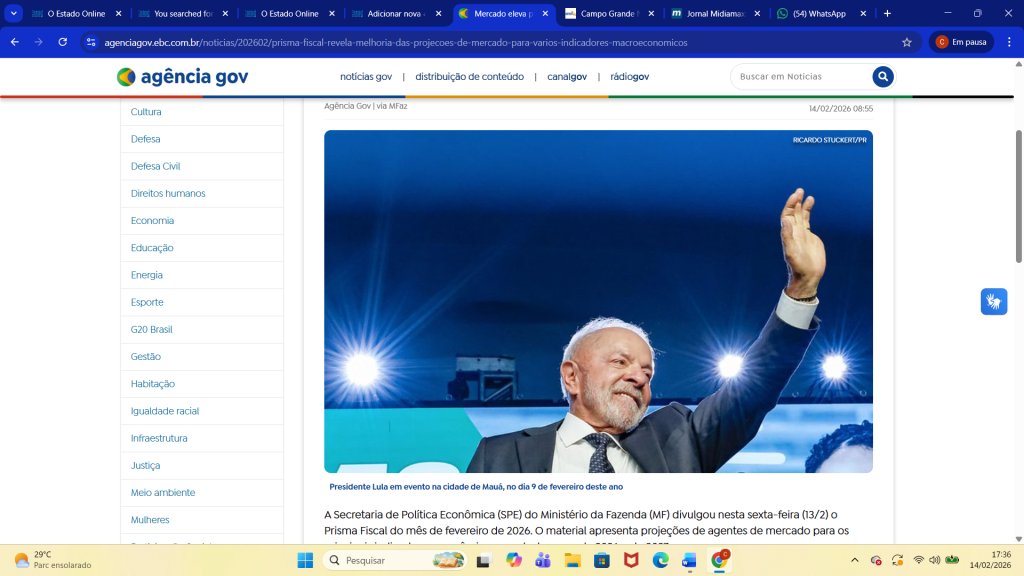Click the agência gov logo

(182, 77)
